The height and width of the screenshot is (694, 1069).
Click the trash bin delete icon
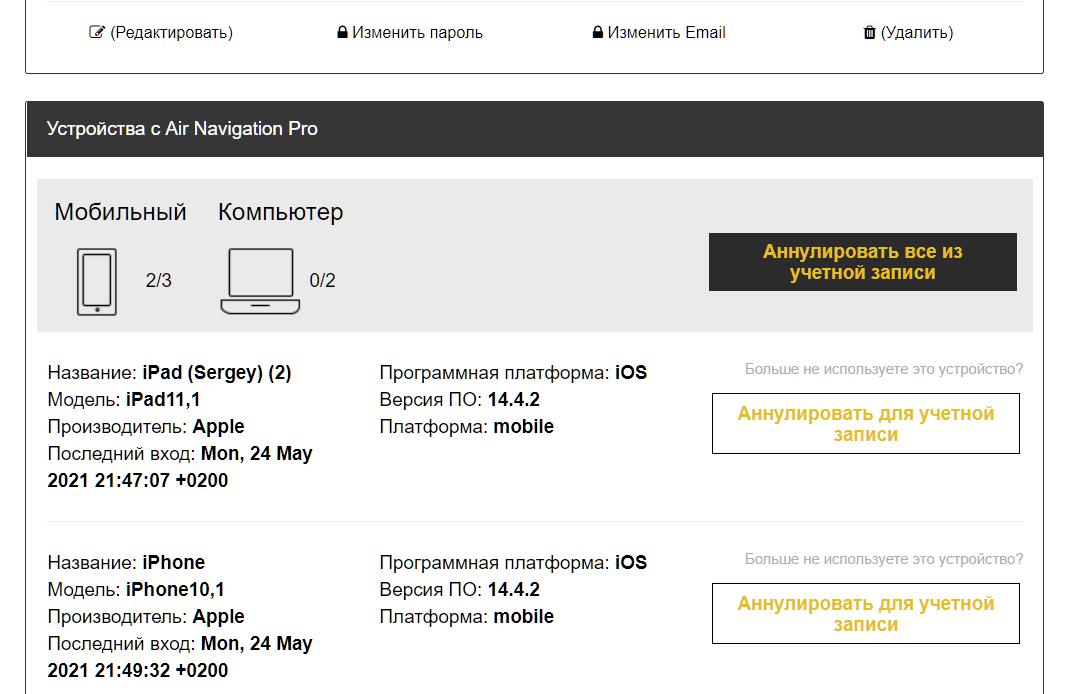click(x=869, y=33)
